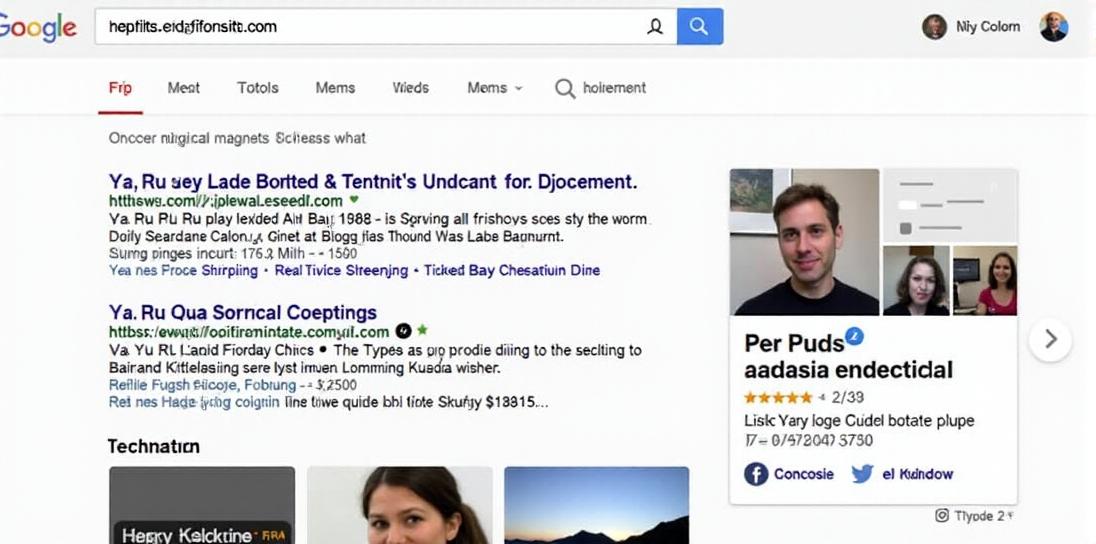Click the blue verified badge beside Per Puds
This screenshot has height=544, width=1096.
coord(854,337)
